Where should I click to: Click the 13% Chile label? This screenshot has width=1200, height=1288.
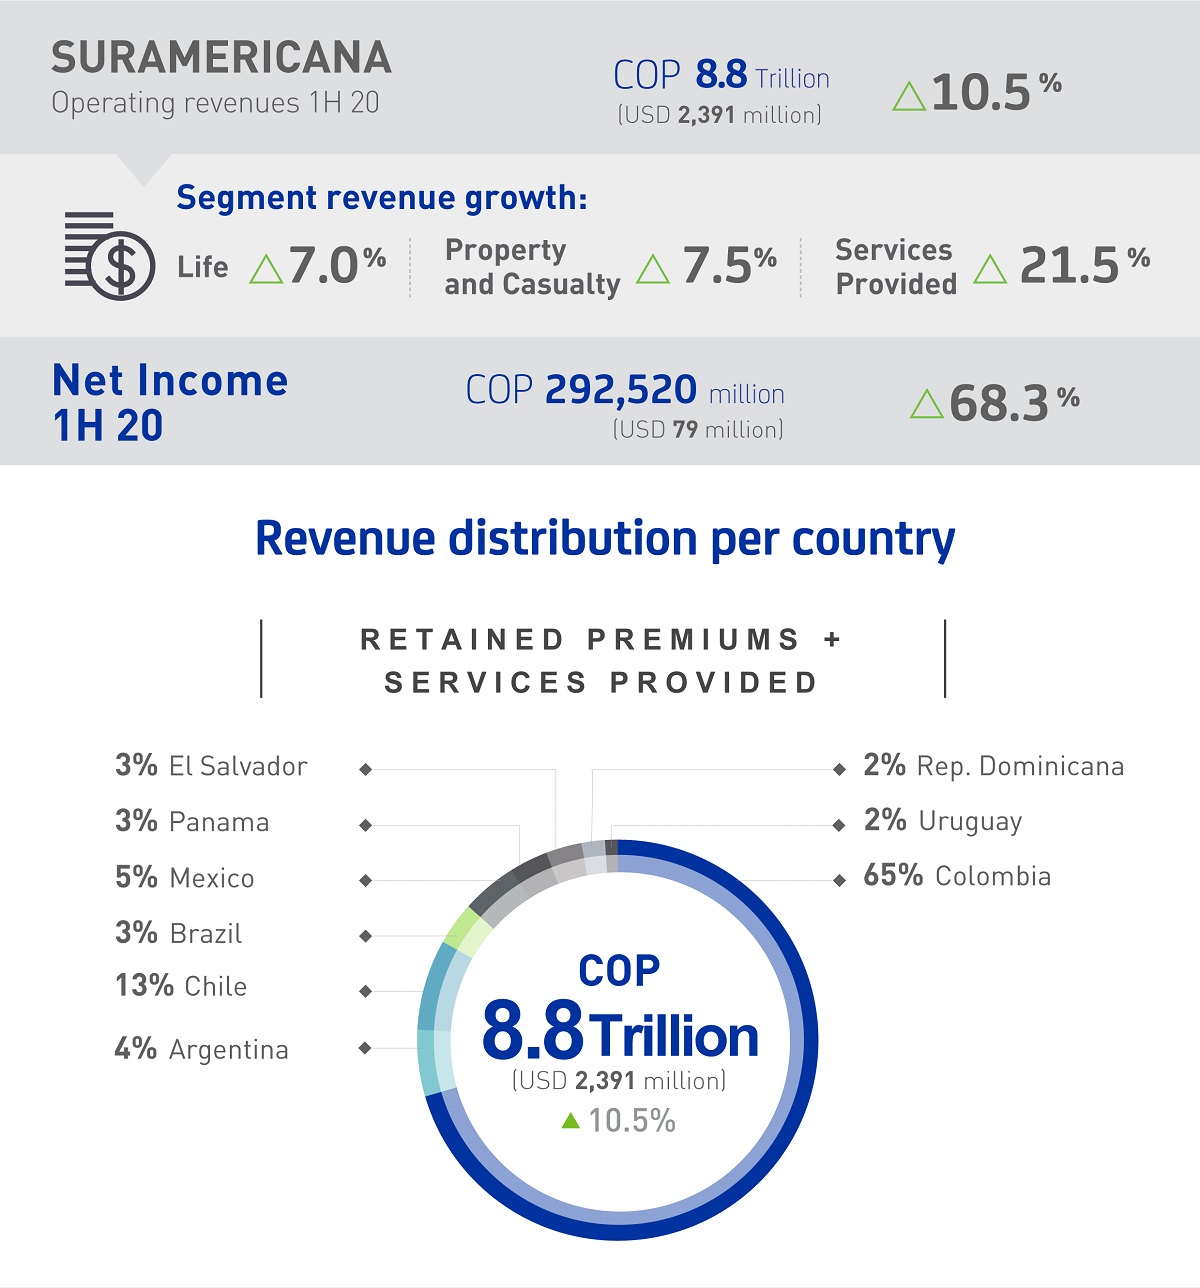[x=181, y=986]
